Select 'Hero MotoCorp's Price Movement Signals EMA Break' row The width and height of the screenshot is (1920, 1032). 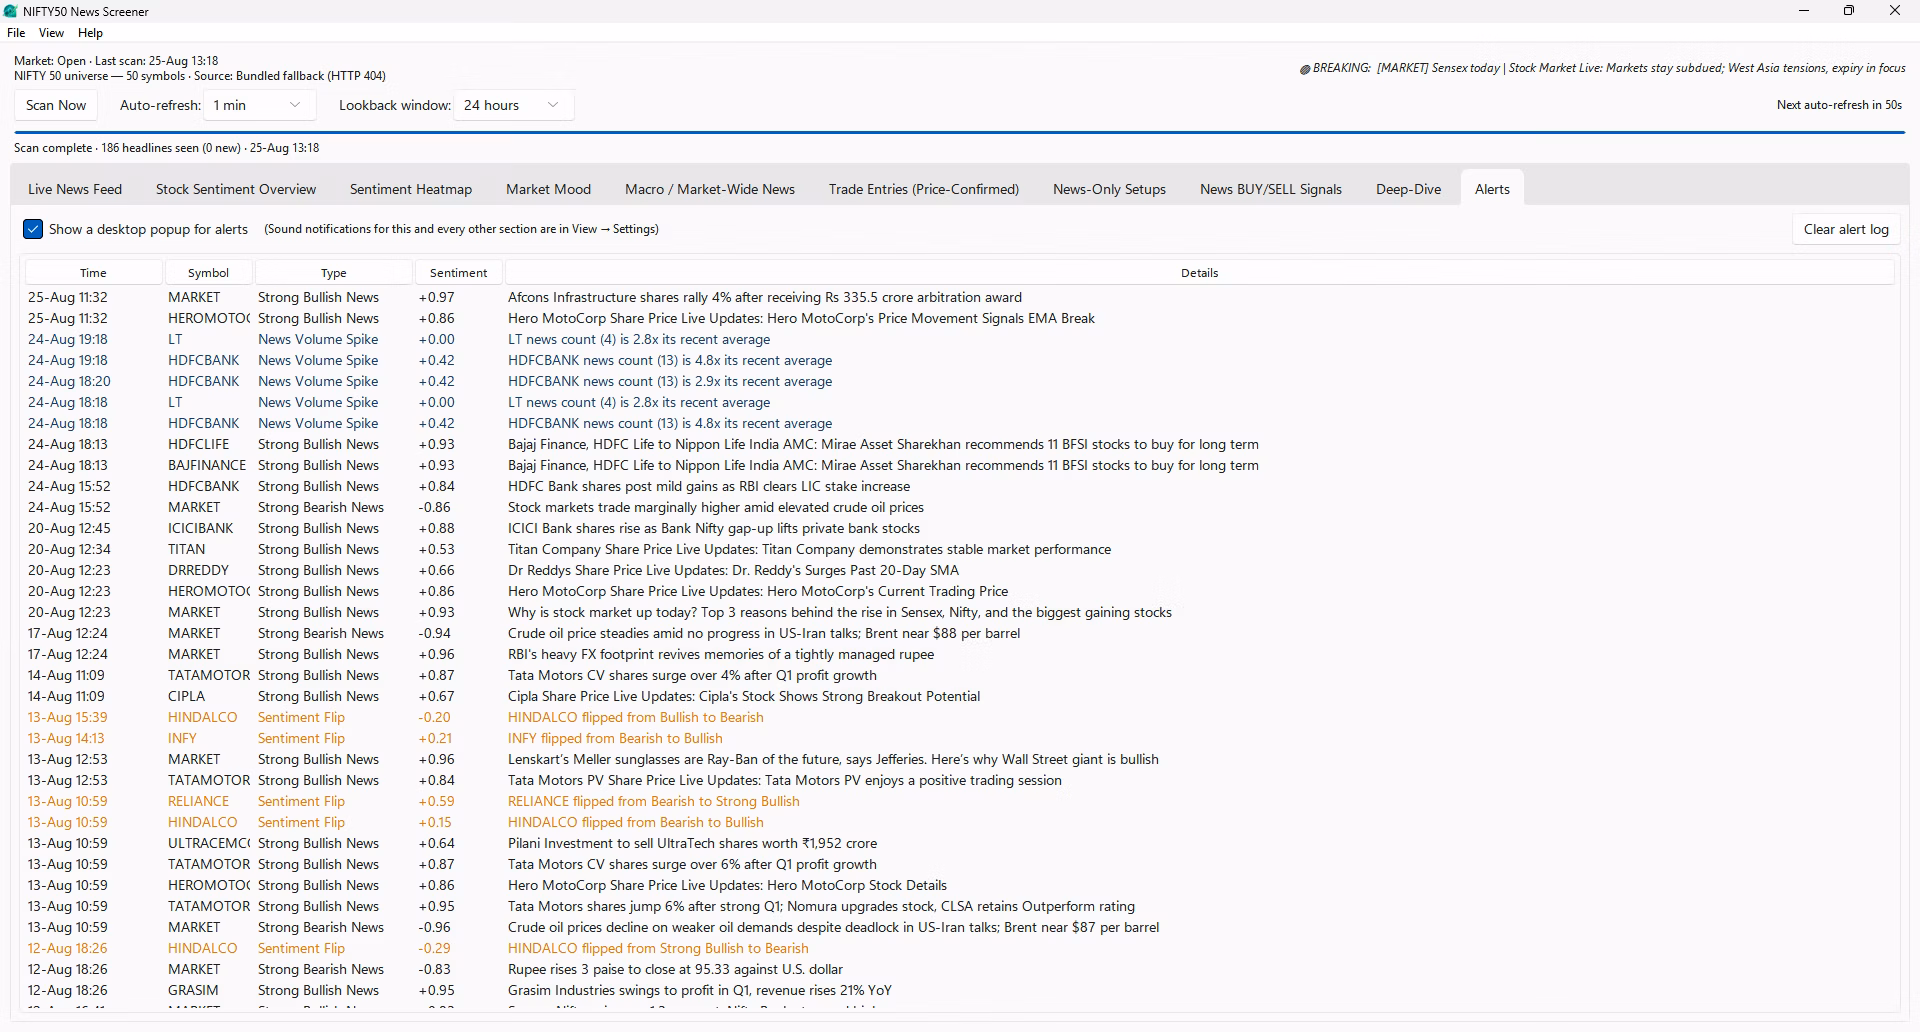point(960,318)
